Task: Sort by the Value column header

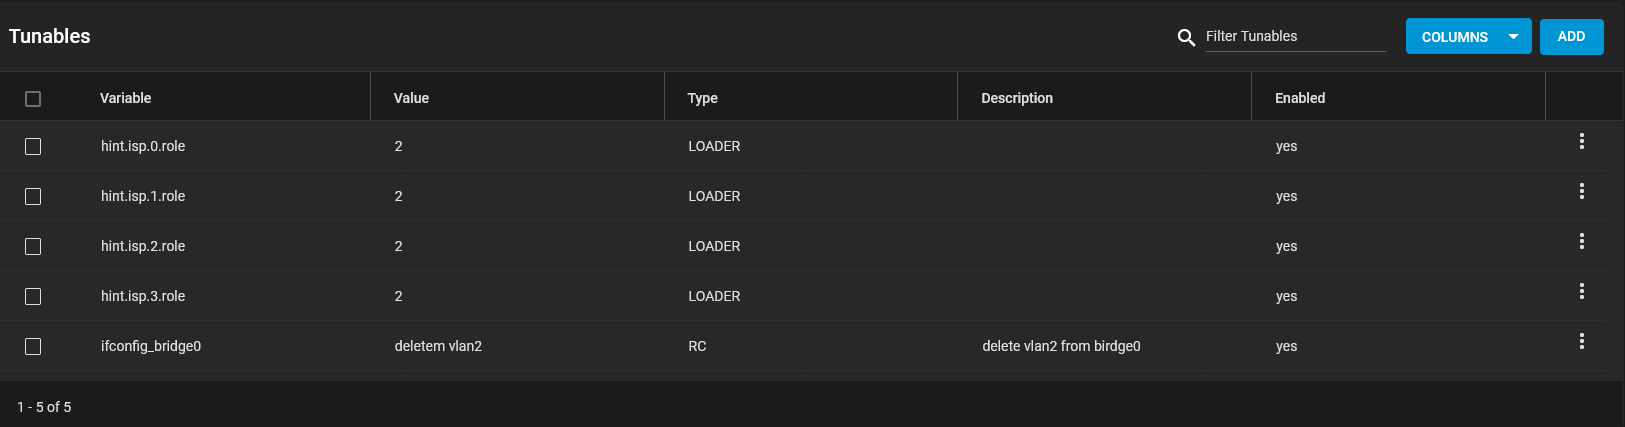Action: point(411,98)
